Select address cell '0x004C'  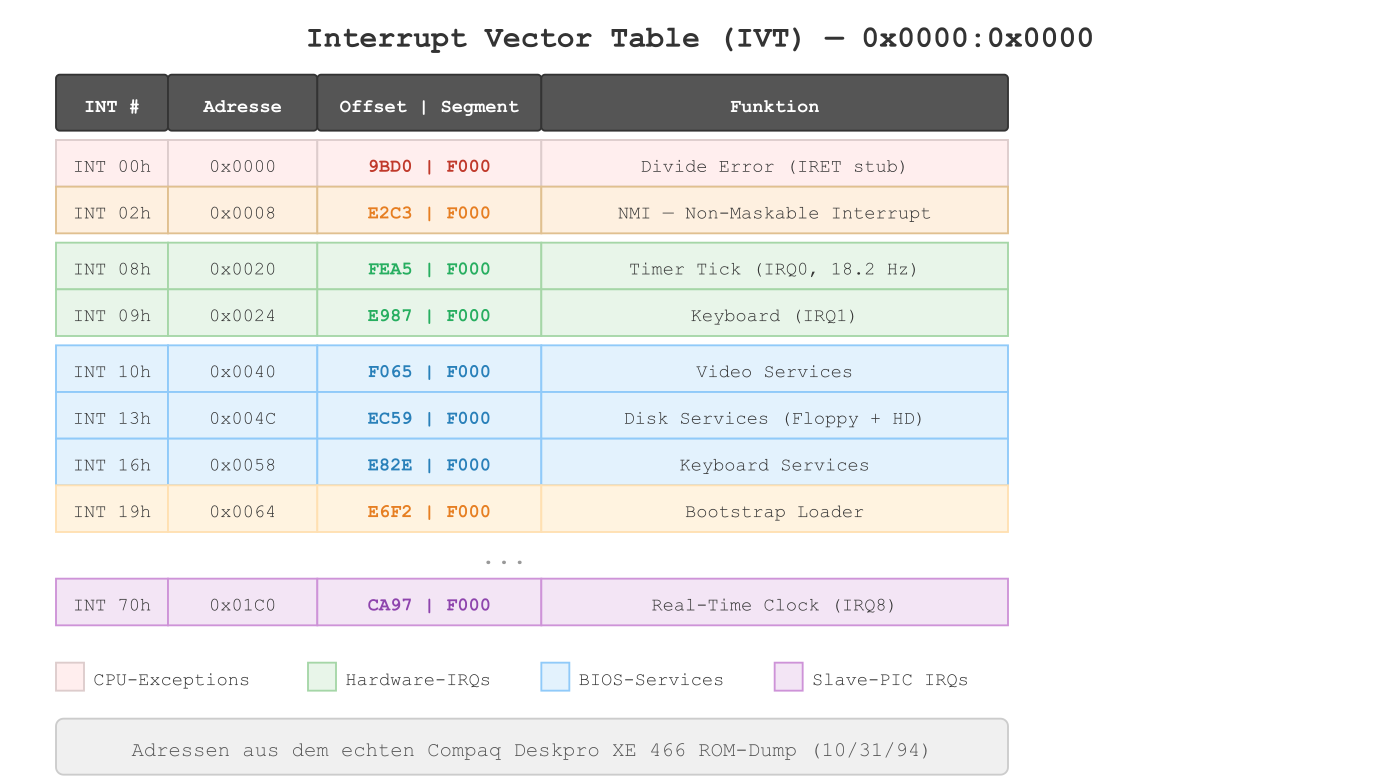click(243, 416)
